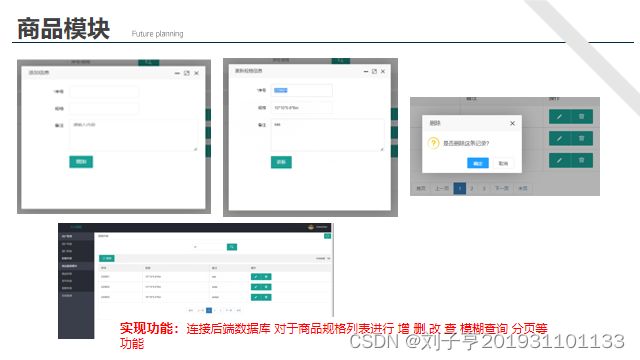This screenshot has width=640, height=360.
Task: Minimize the update specification dialog
Action: 366,71
